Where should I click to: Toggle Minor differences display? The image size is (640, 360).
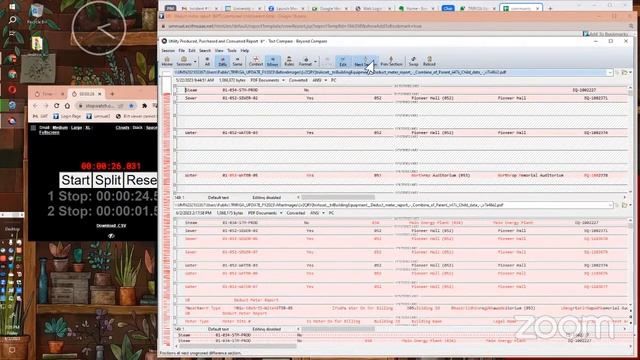click(x=273, y=62)
